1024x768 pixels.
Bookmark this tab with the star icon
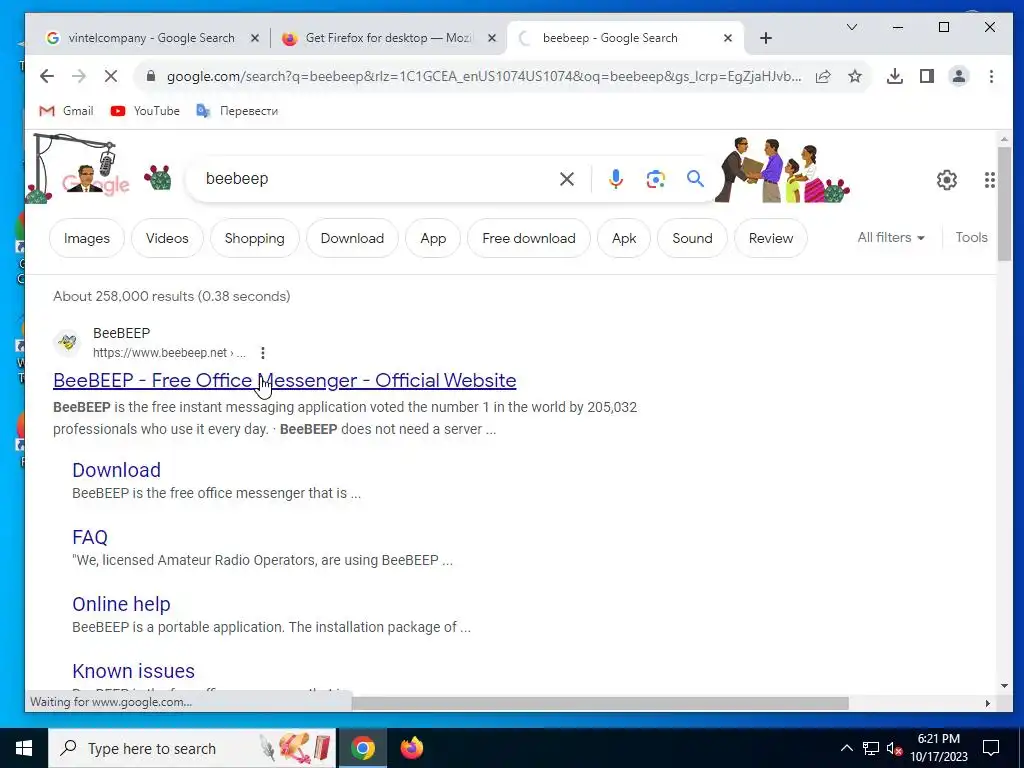click(x=855, y=76)
